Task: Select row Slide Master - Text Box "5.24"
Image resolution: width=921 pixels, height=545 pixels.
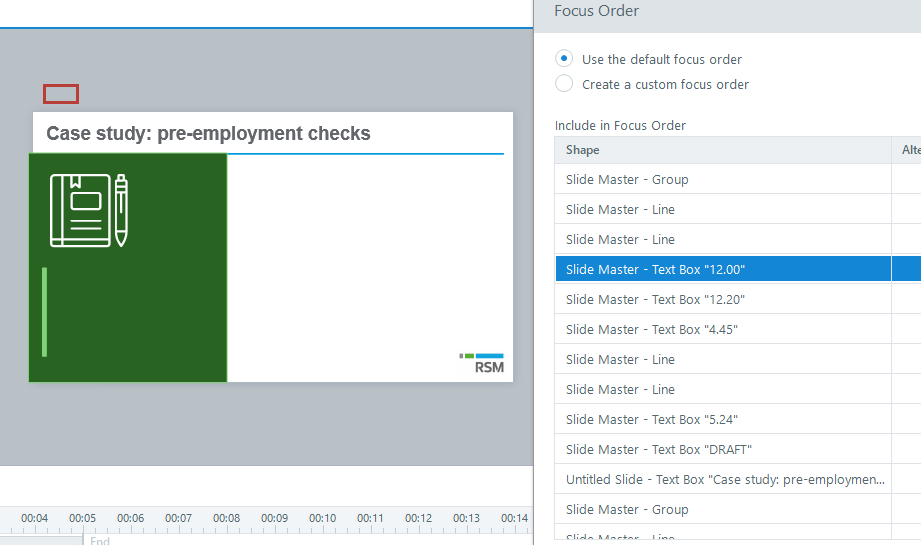Action: coord(723,419)
